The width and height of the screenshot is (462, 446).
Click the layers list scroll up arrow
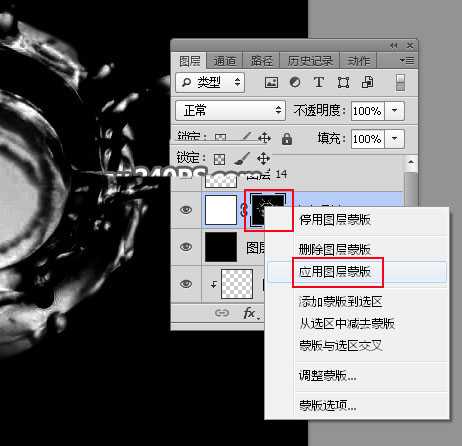(x=411, y=163)
